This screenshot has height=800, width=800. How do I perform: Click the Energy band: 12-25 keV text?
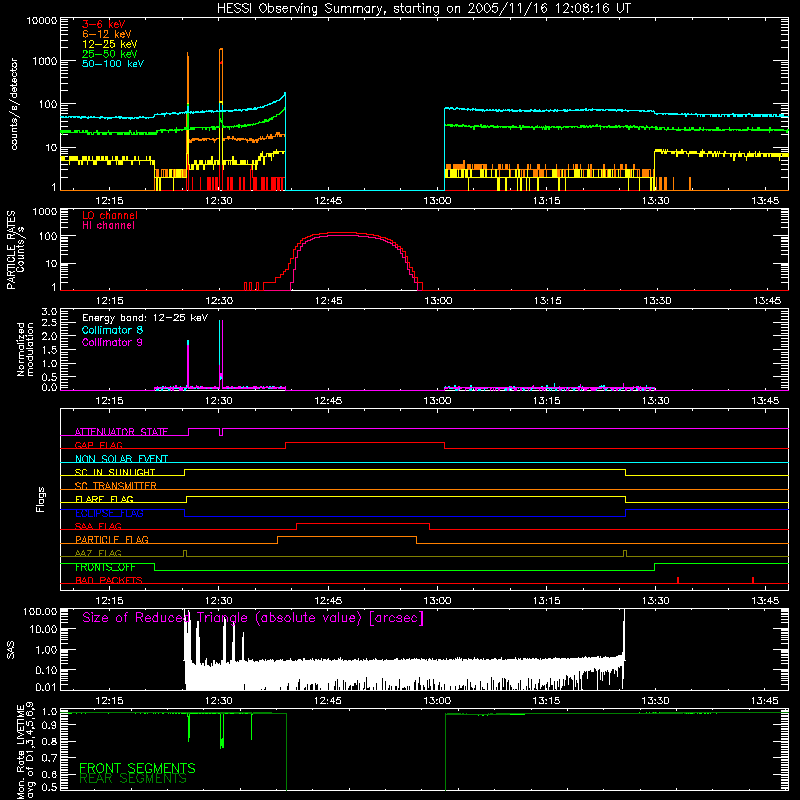(145, 318)
